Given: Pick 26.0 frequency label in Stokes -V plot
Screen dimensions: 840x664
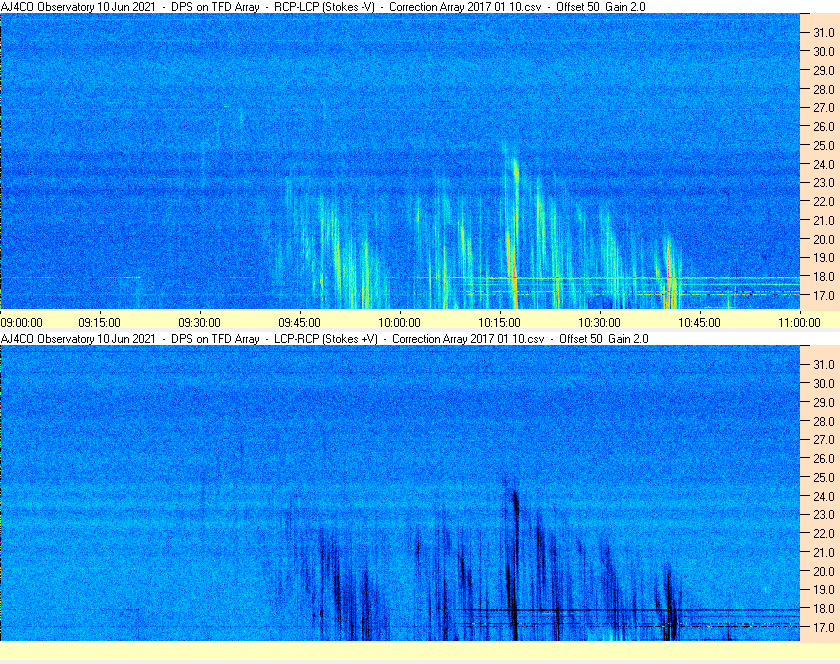Looking at the screenshot, I should click(824, 126).
